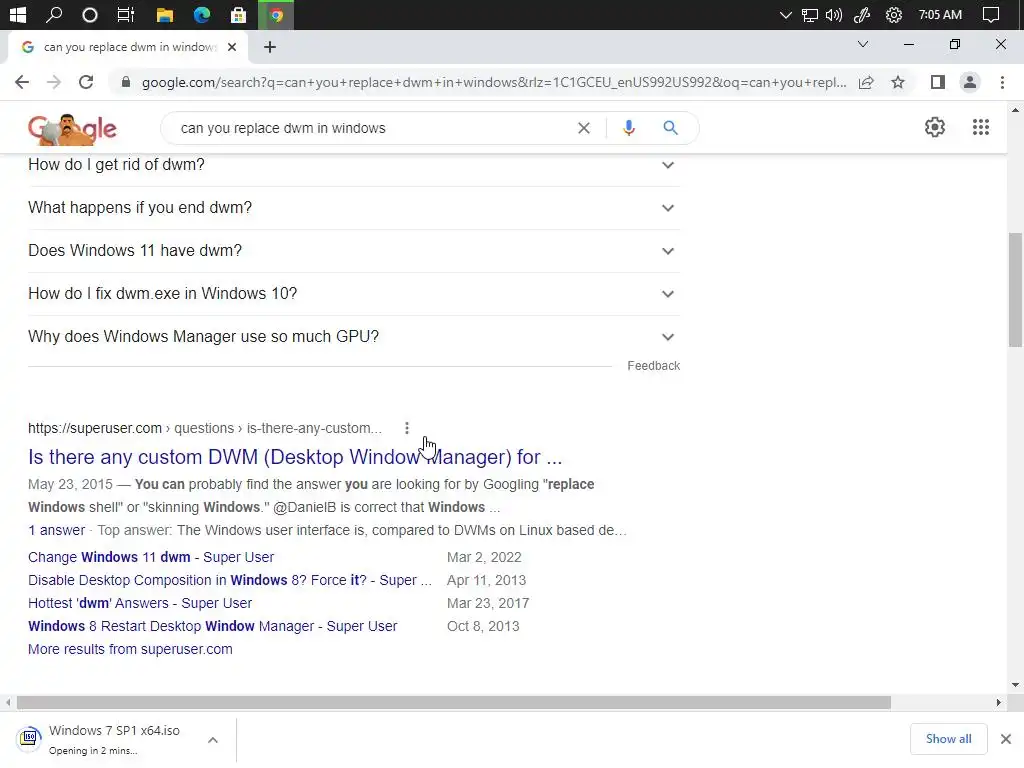Open the Action Center notifications

991,14
